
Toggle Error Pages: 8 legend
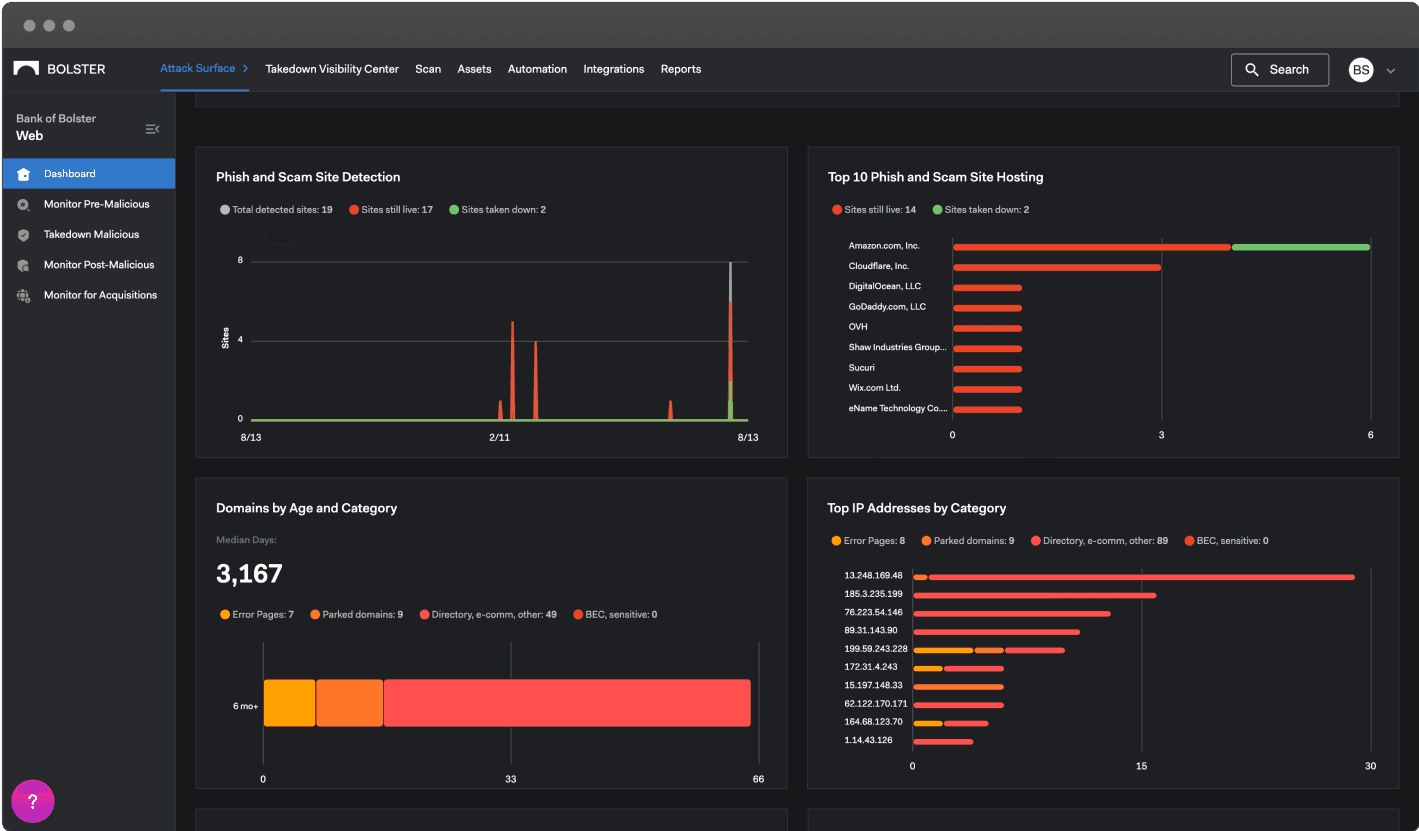point(868,541)
